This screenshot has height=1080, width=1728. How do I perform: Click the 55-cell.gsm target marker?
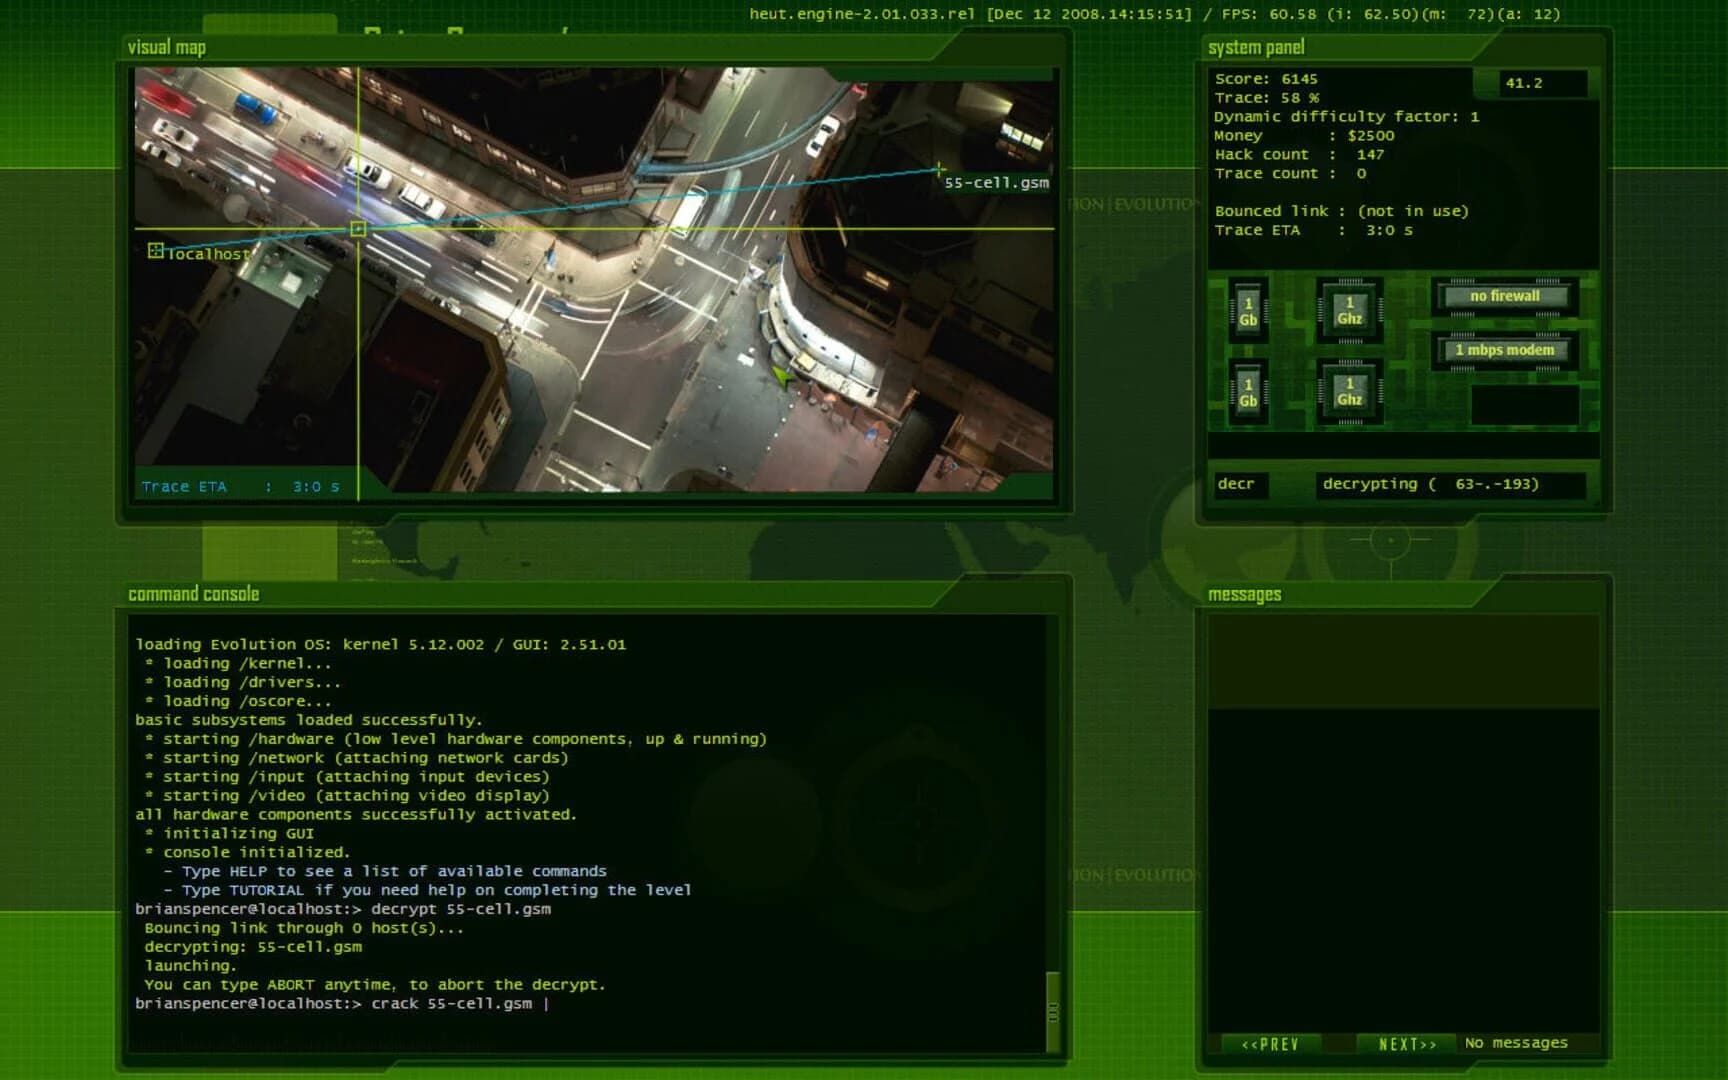tap(940, 170)
